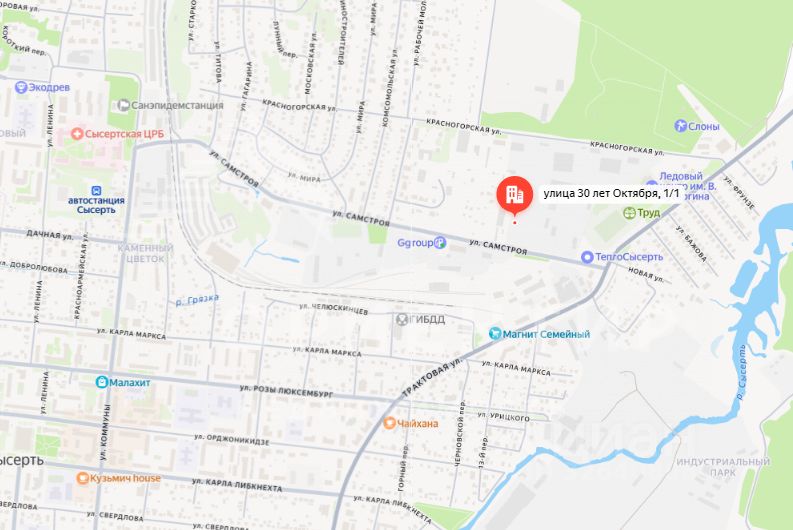
Task: Select the ГИБДД marker icon
Action: click(402, 320)
